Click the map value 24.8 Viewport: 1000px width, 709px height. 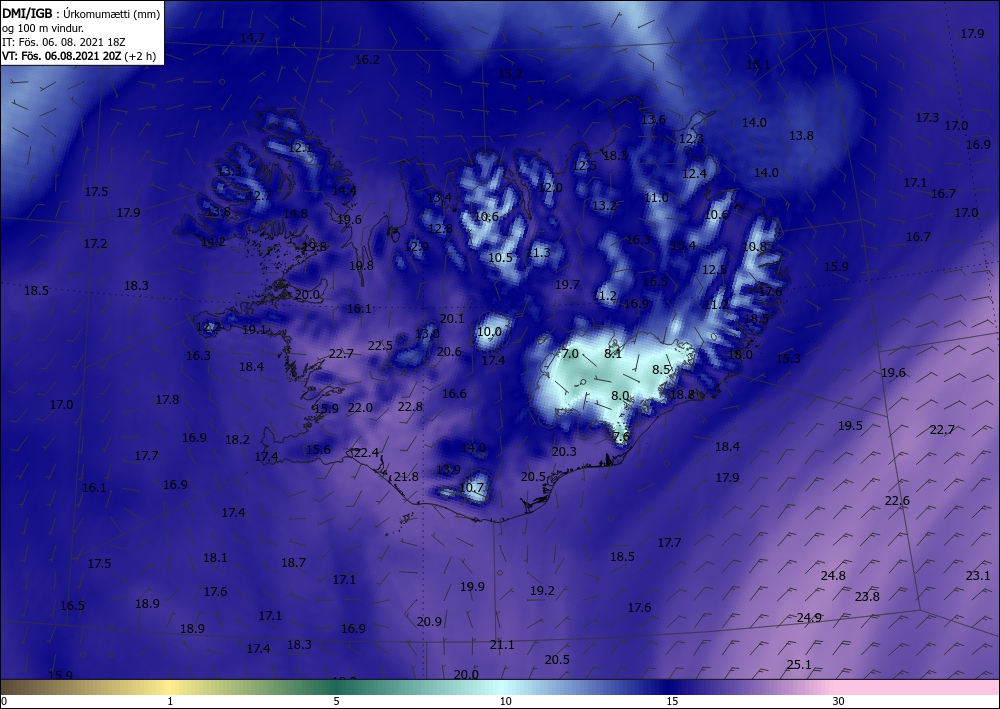tap(833, 575)
